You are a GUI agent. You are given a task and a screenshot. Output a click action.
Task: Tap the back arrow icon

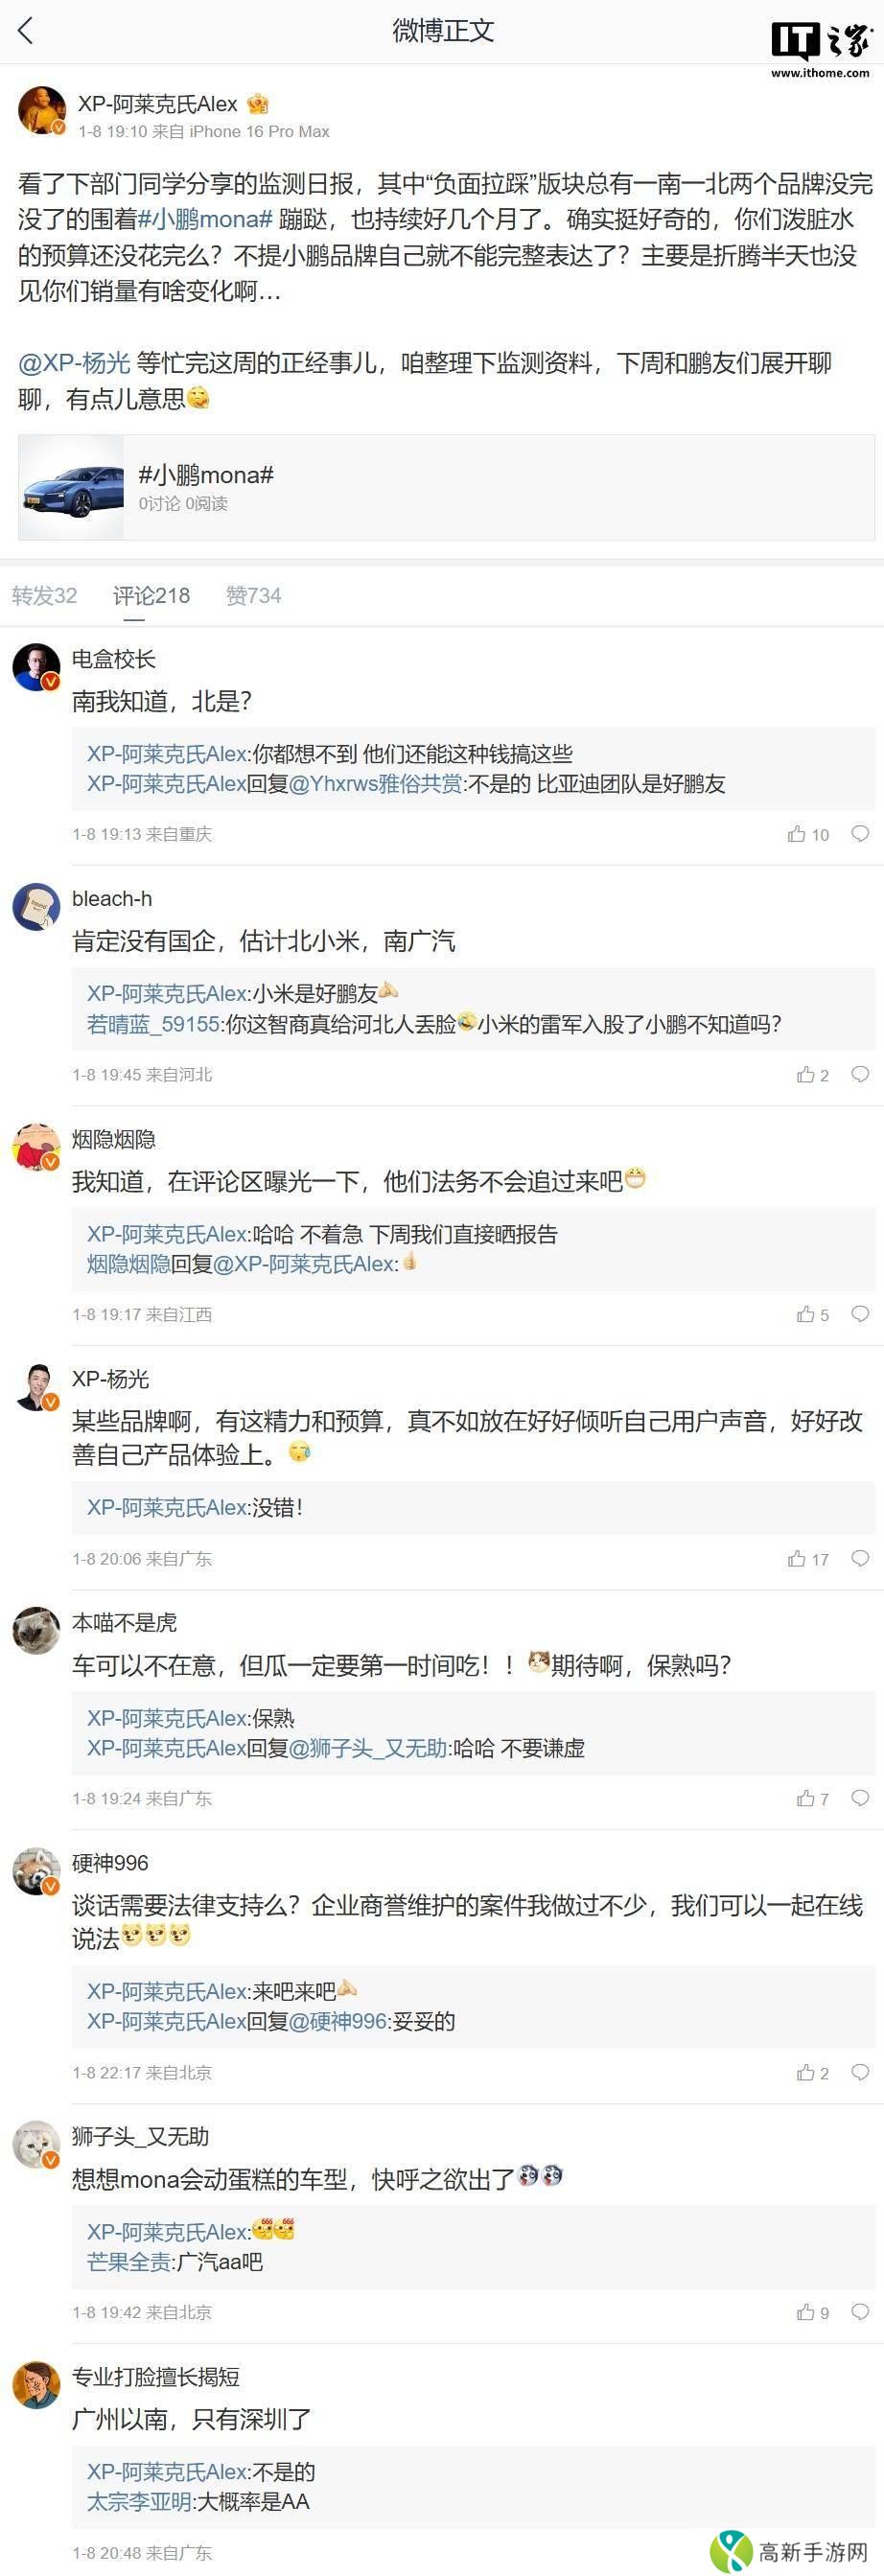point(26,32)
